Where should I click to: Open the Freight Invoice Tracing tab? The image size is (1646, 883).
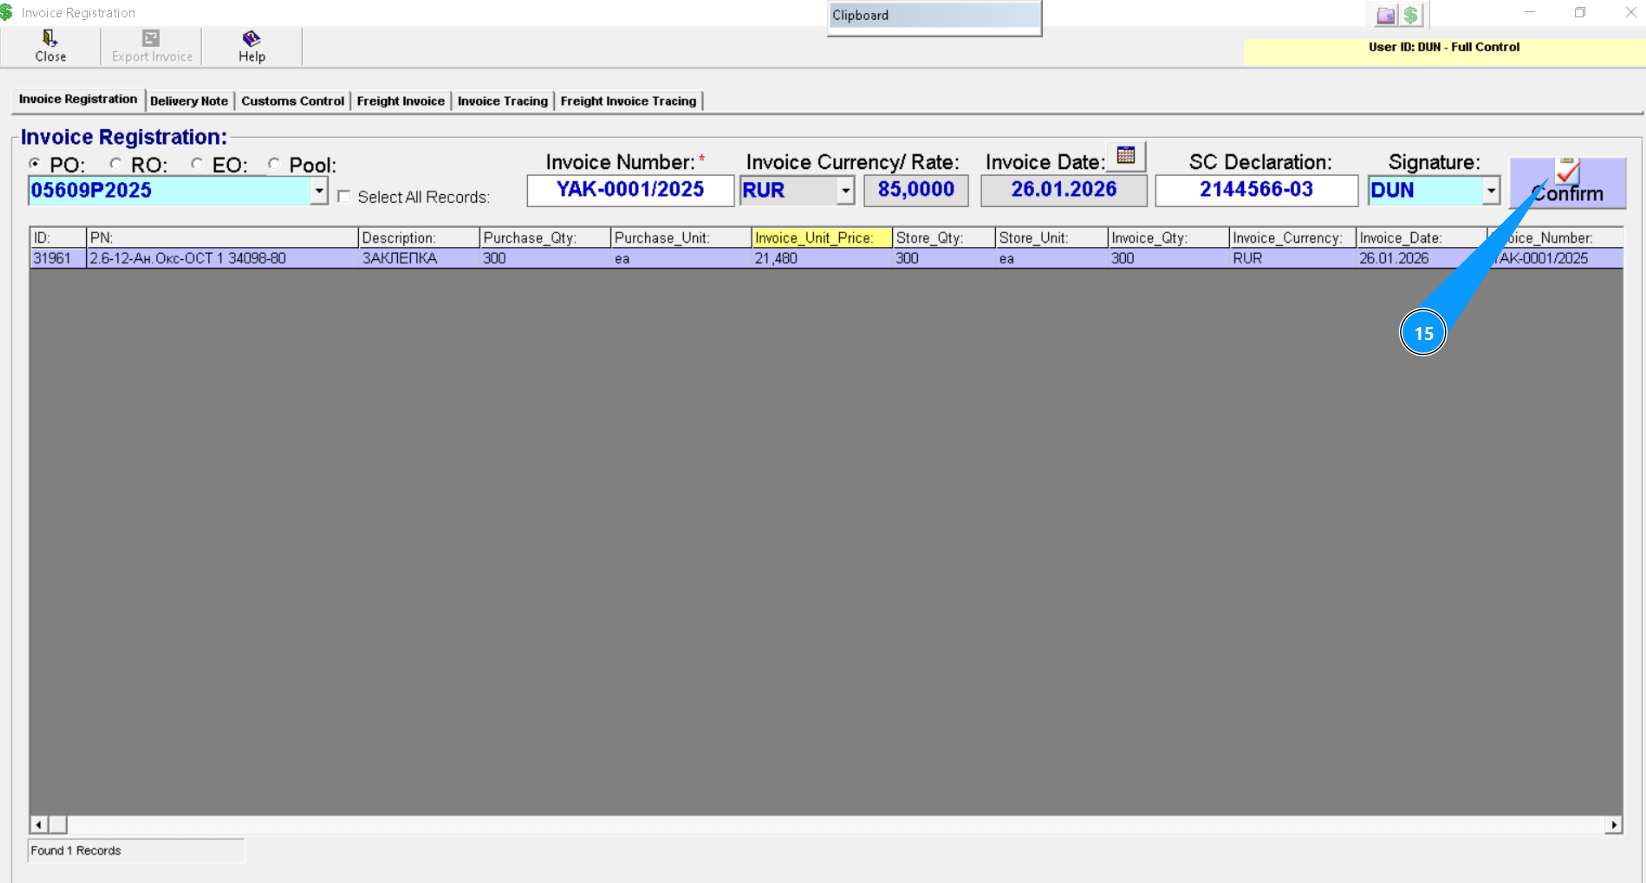pos(628,101)
